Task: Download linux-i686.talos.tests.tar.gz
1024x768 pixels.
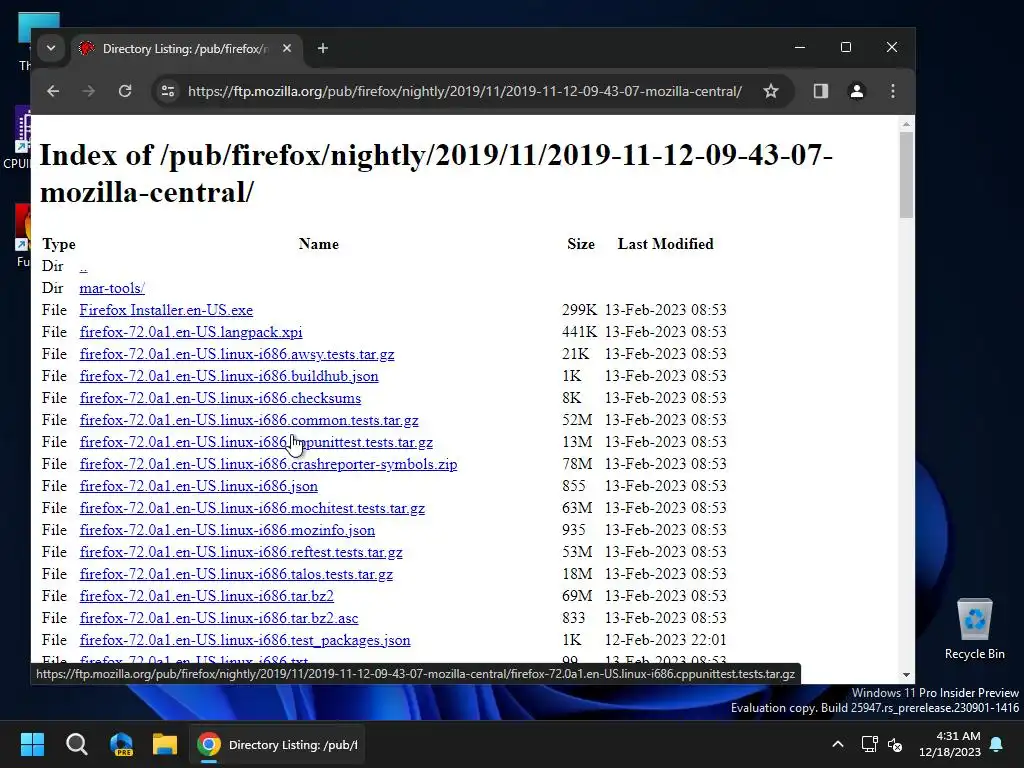Action: (236, 574)
